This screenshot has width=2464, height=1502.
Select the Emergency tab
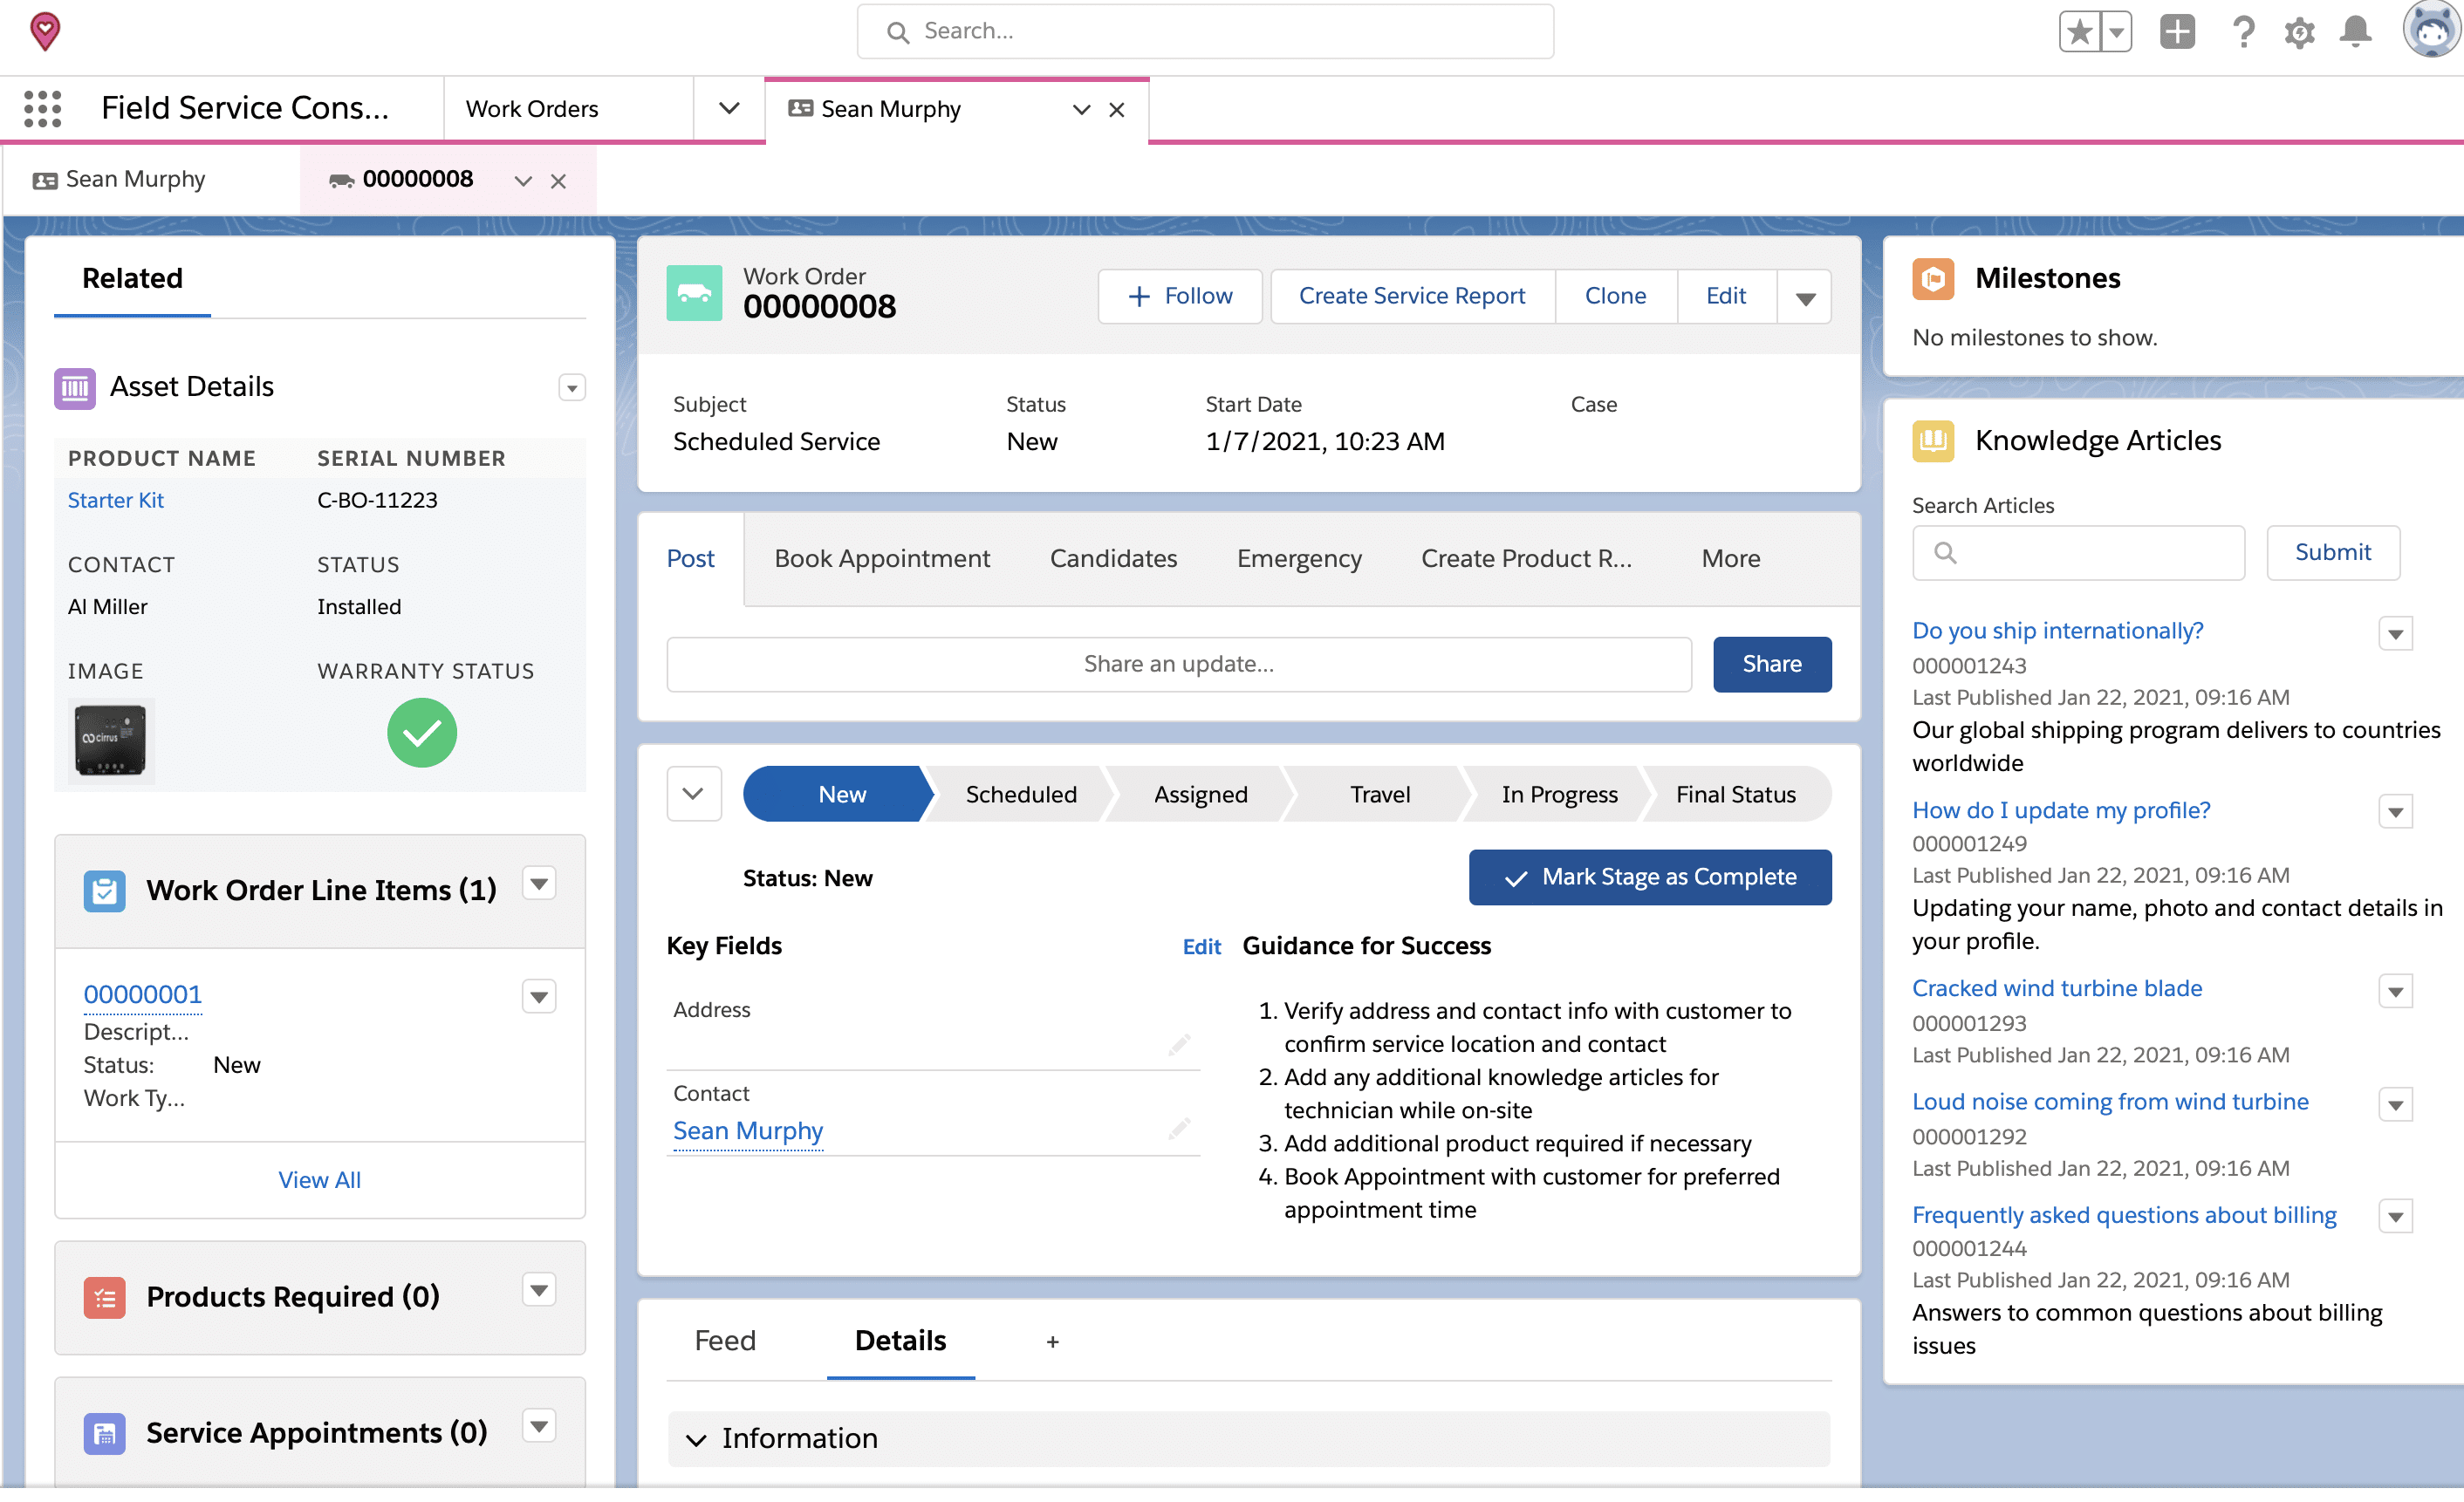pos(1299,559)
